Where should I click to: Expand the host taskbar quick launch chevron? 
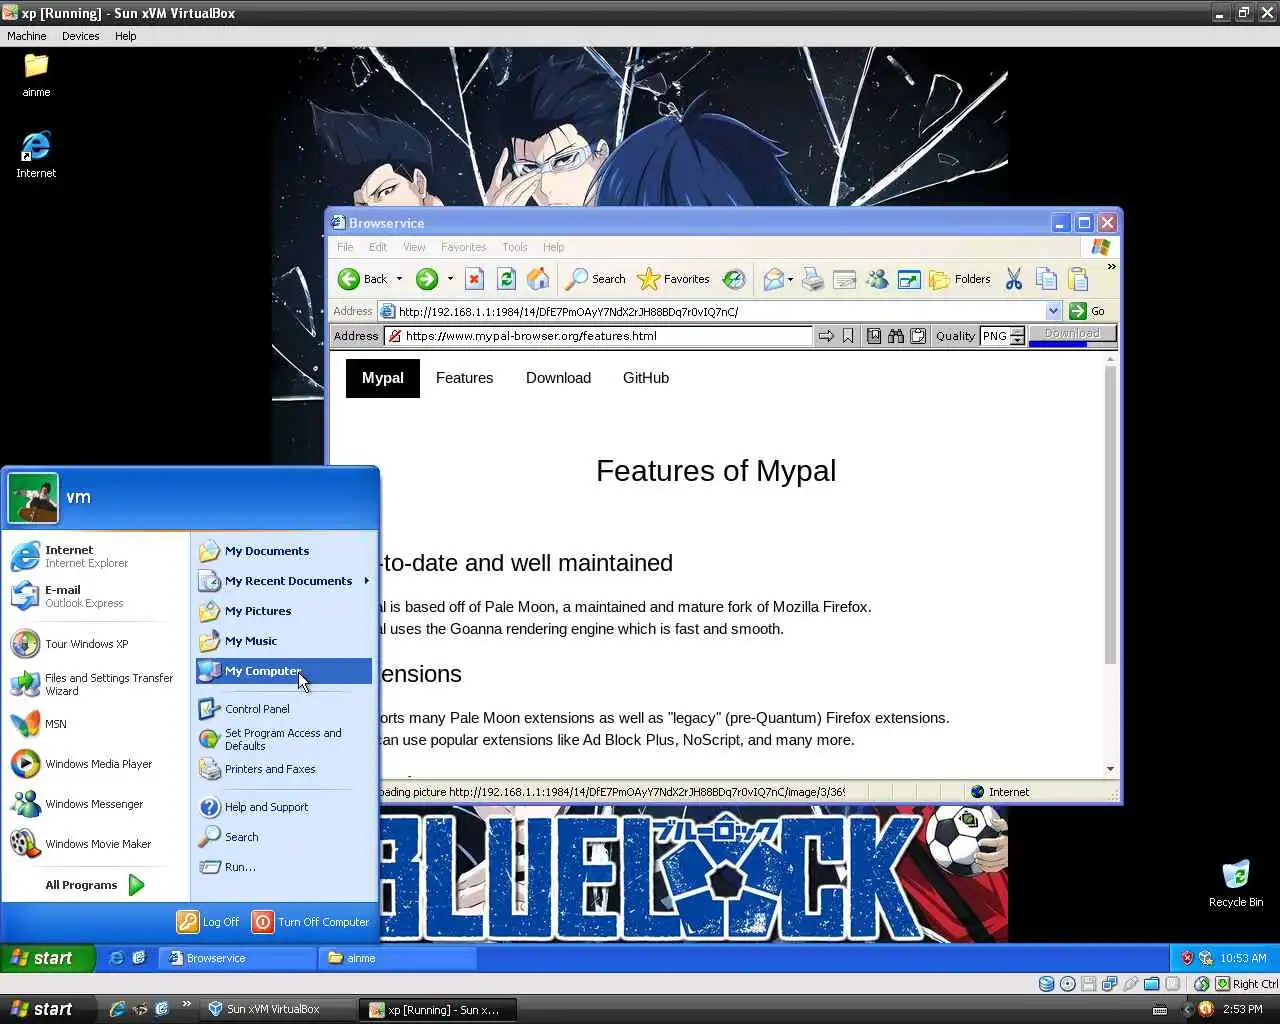[x=186, y=1004]
